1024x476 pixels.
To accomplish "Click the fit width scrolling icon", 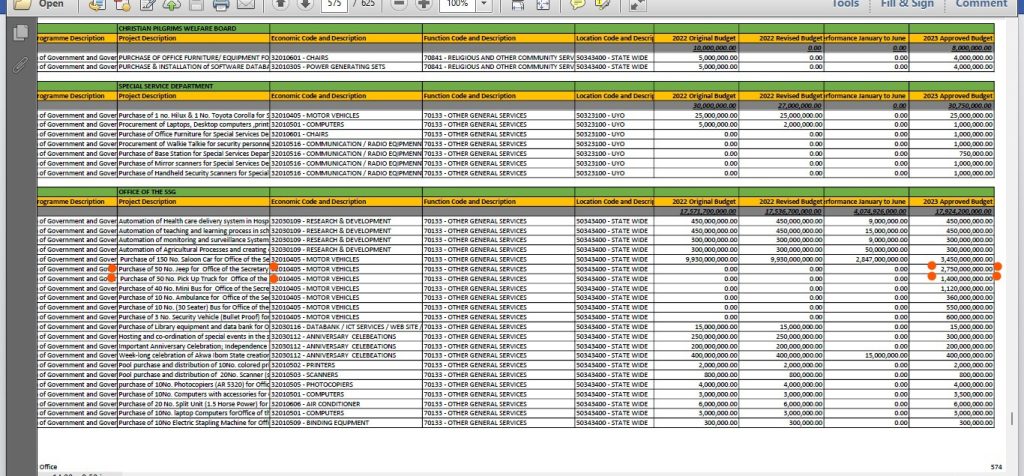I will coord(518,4).
